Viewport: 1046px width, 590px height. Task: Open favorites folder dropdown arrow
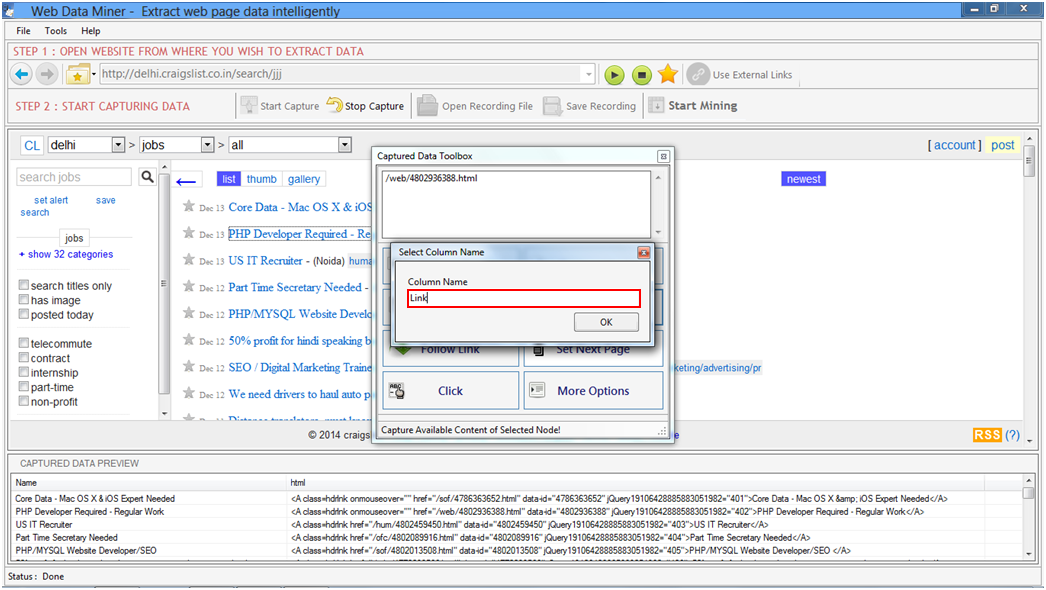coord(93,74)
